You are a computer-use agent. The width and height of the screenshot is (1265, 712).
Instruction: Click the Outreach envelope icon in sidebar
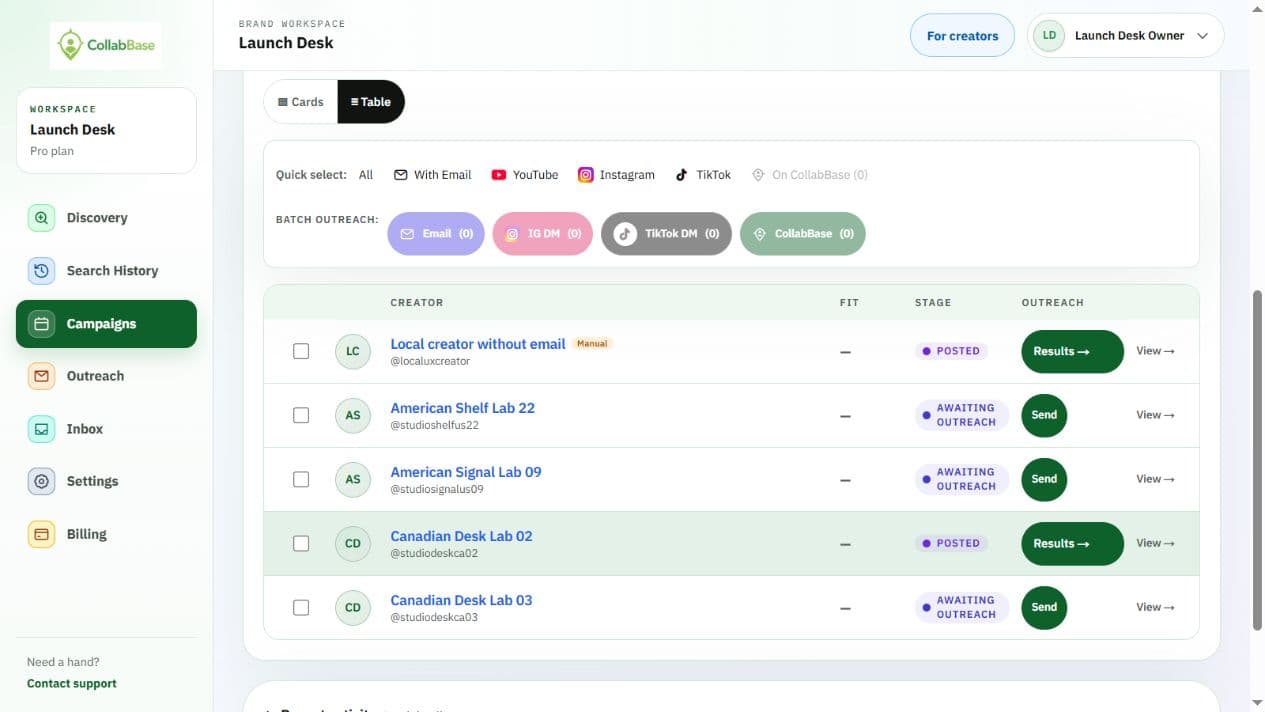[x=41, y=376]
